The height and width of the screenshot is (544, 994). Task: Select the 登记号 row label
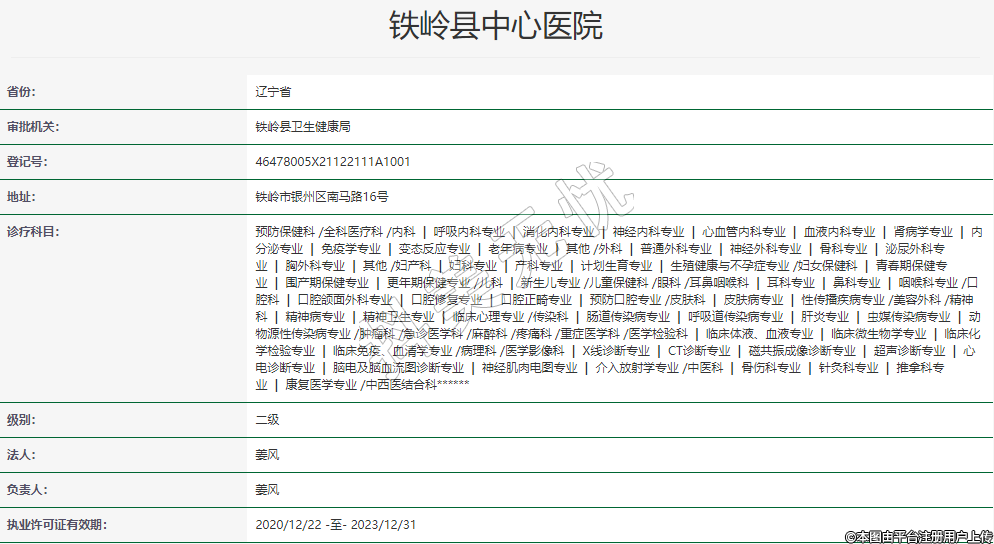pos(27,162)
